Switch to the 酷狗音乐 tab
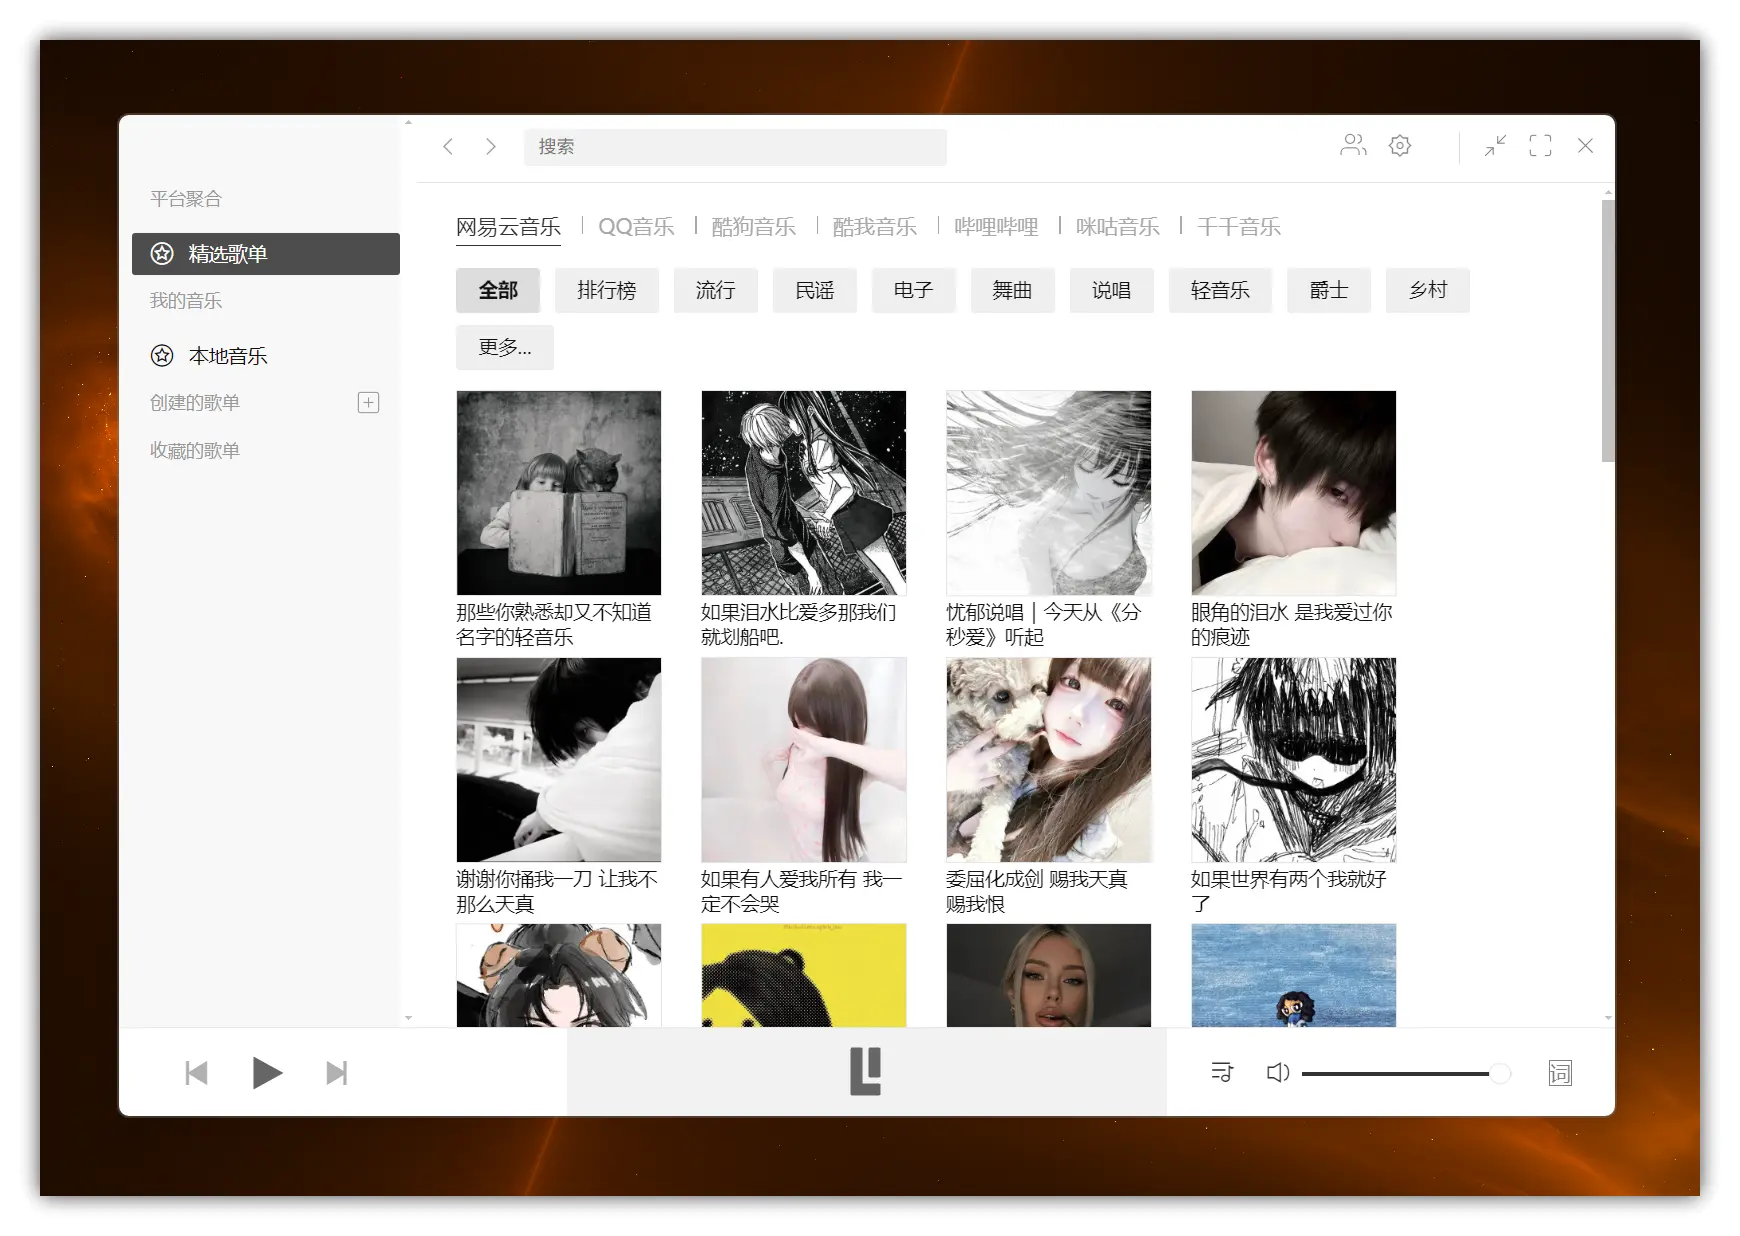 754,227
